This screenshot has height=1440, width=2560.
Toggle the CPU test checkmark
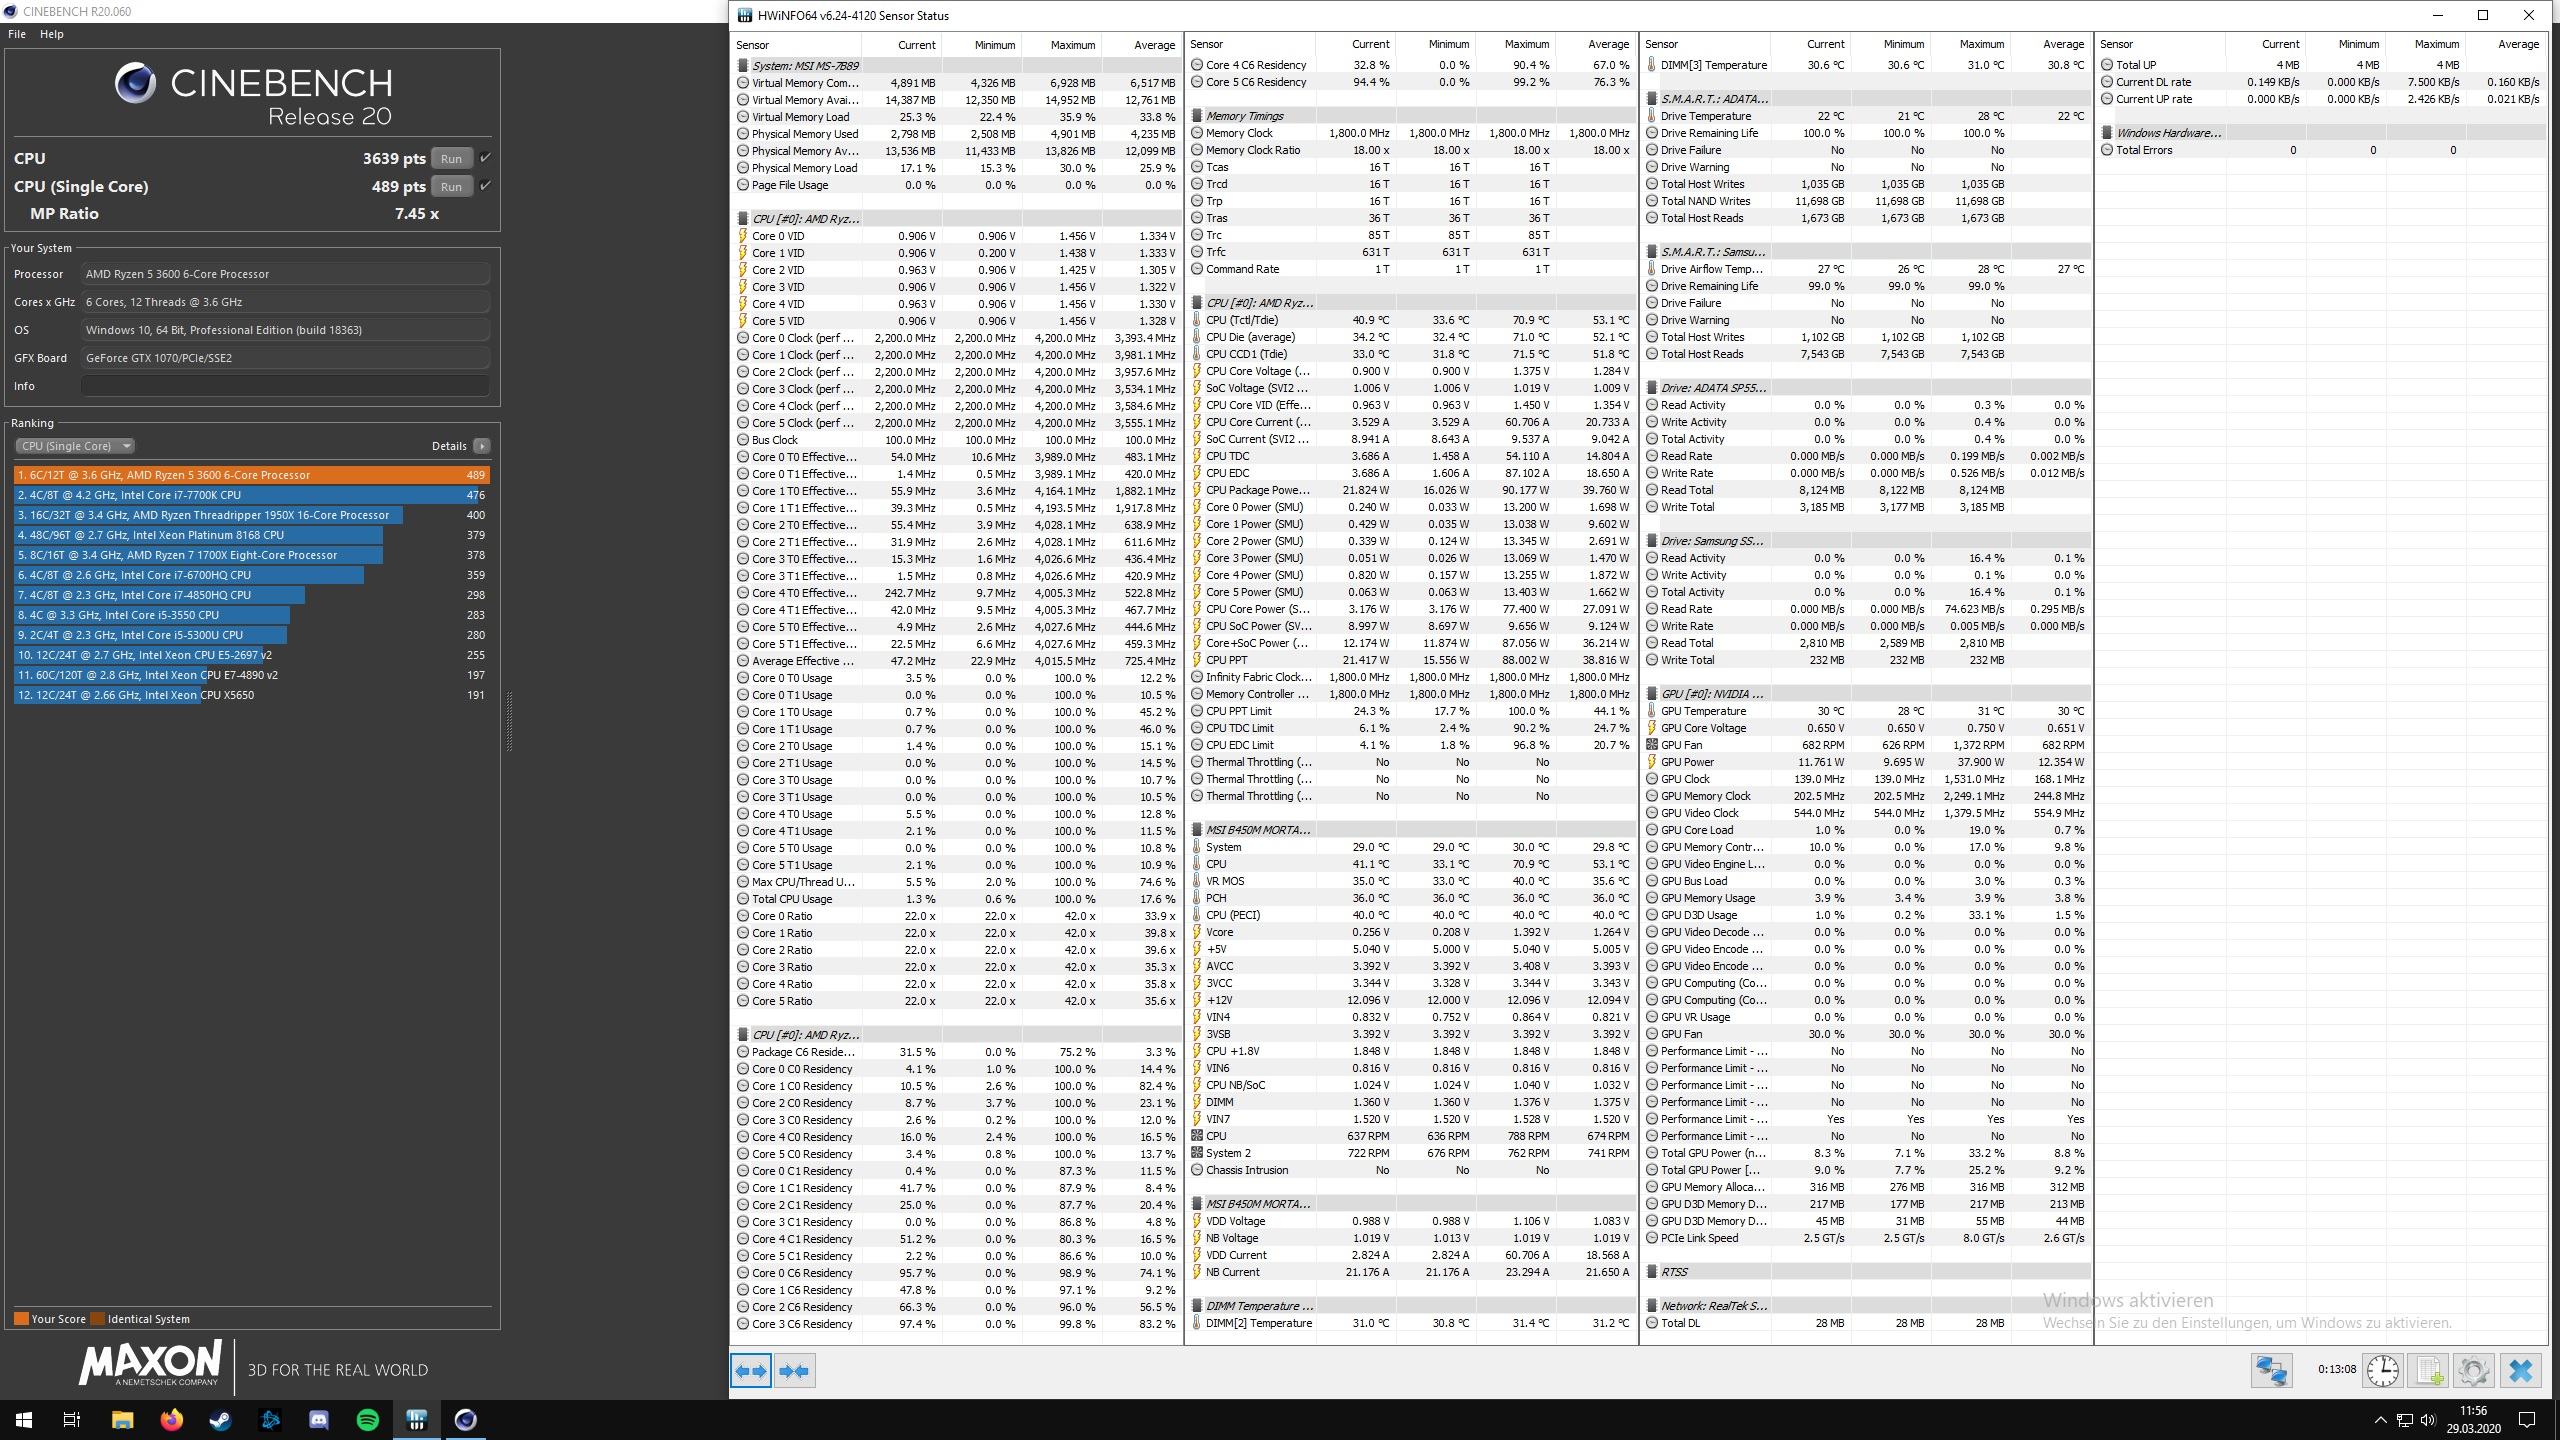(485, 158)
